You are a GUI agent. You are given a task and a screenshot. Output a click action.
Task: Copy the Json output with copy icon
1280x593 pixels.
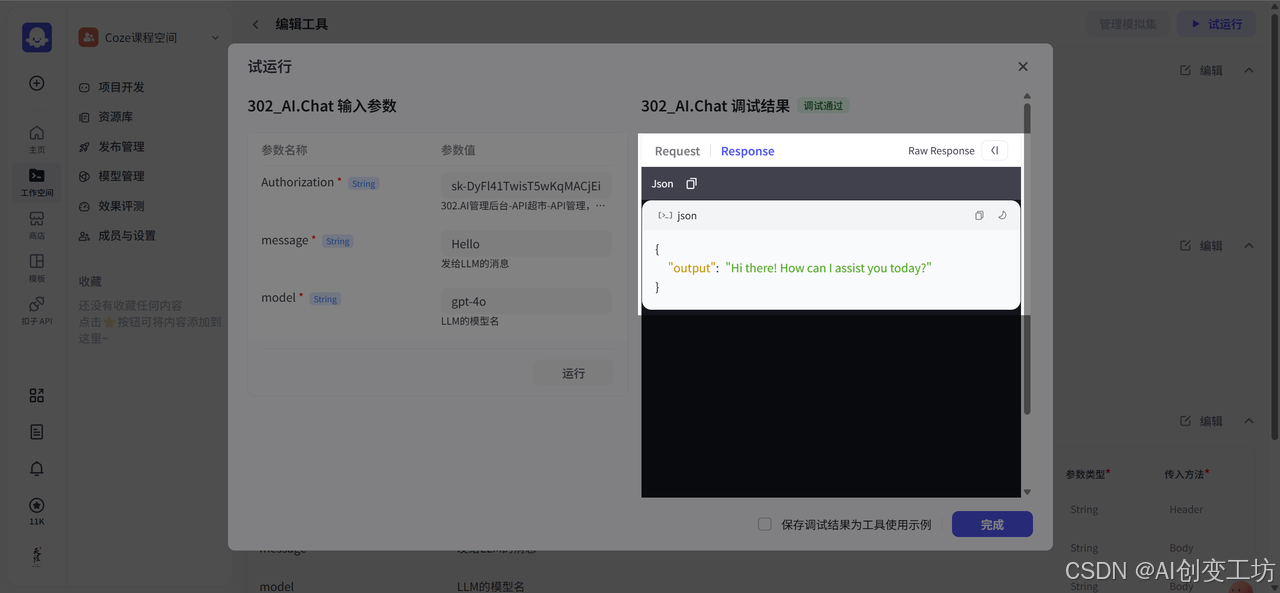[x=691, y=184]
